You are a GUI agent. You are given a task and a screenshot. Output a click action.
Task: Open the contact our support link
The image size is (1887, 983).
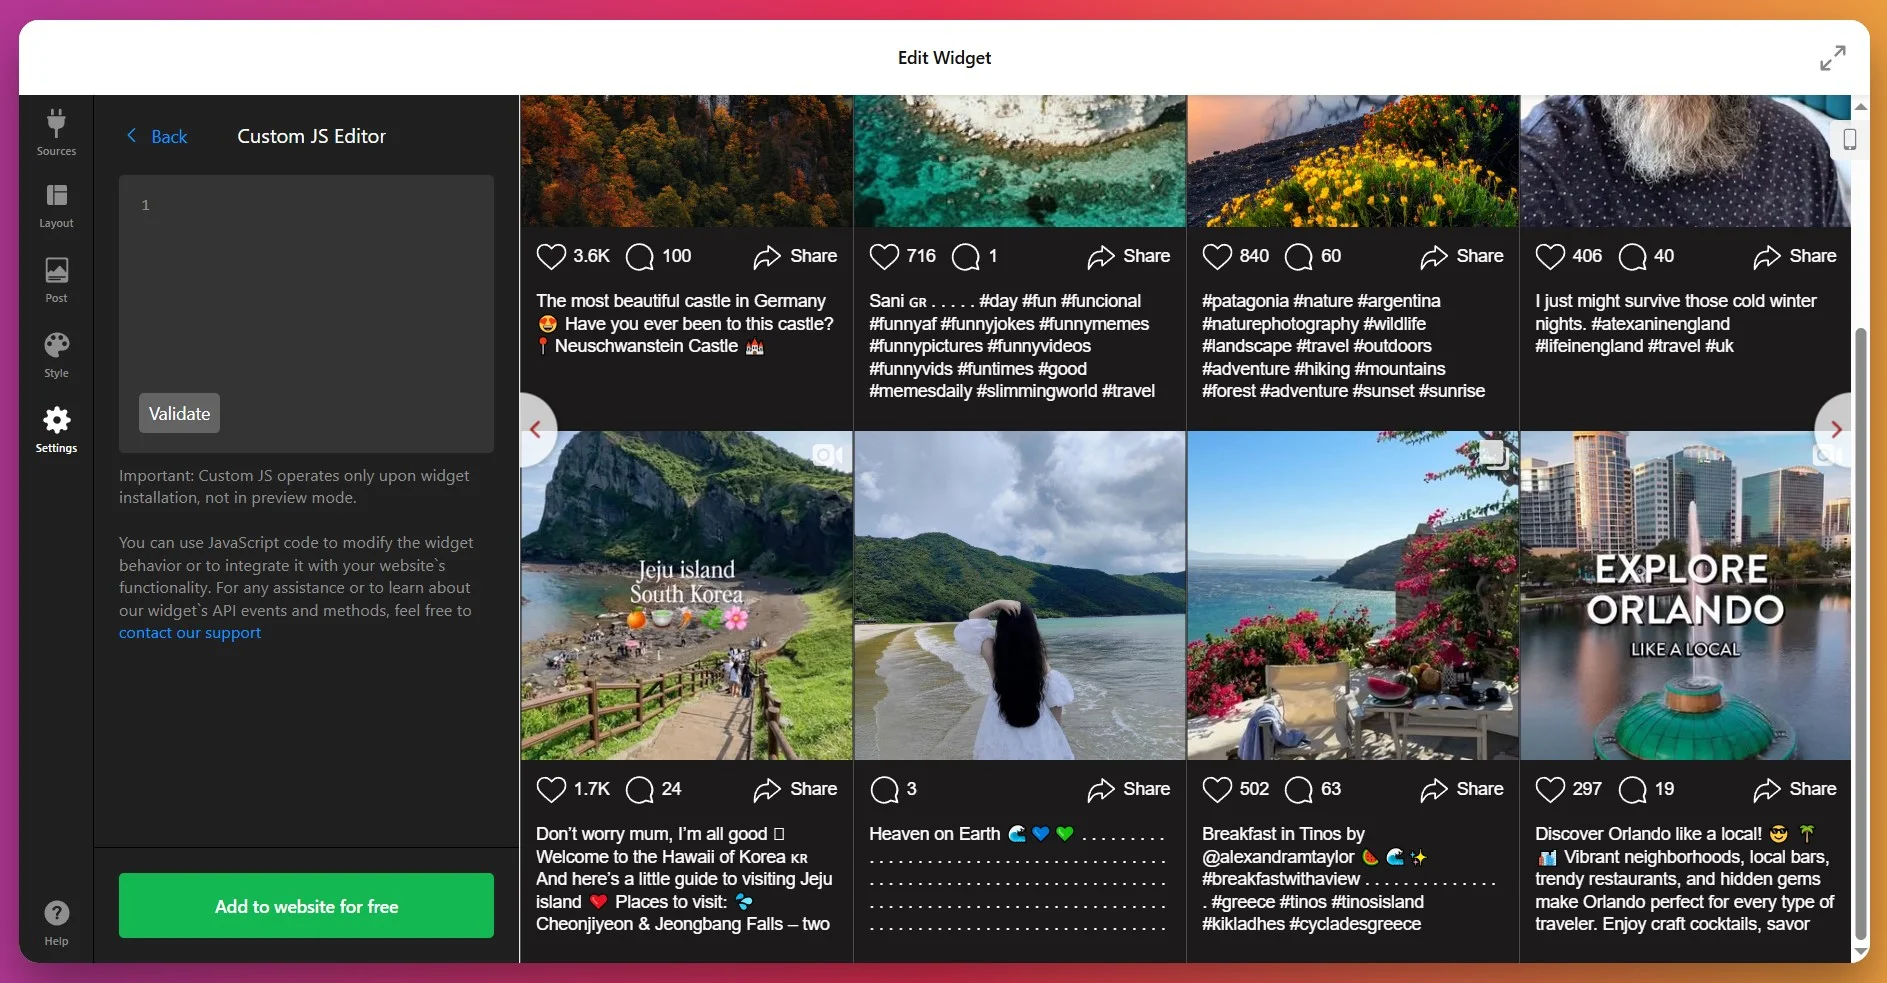(x=190, y=633)
